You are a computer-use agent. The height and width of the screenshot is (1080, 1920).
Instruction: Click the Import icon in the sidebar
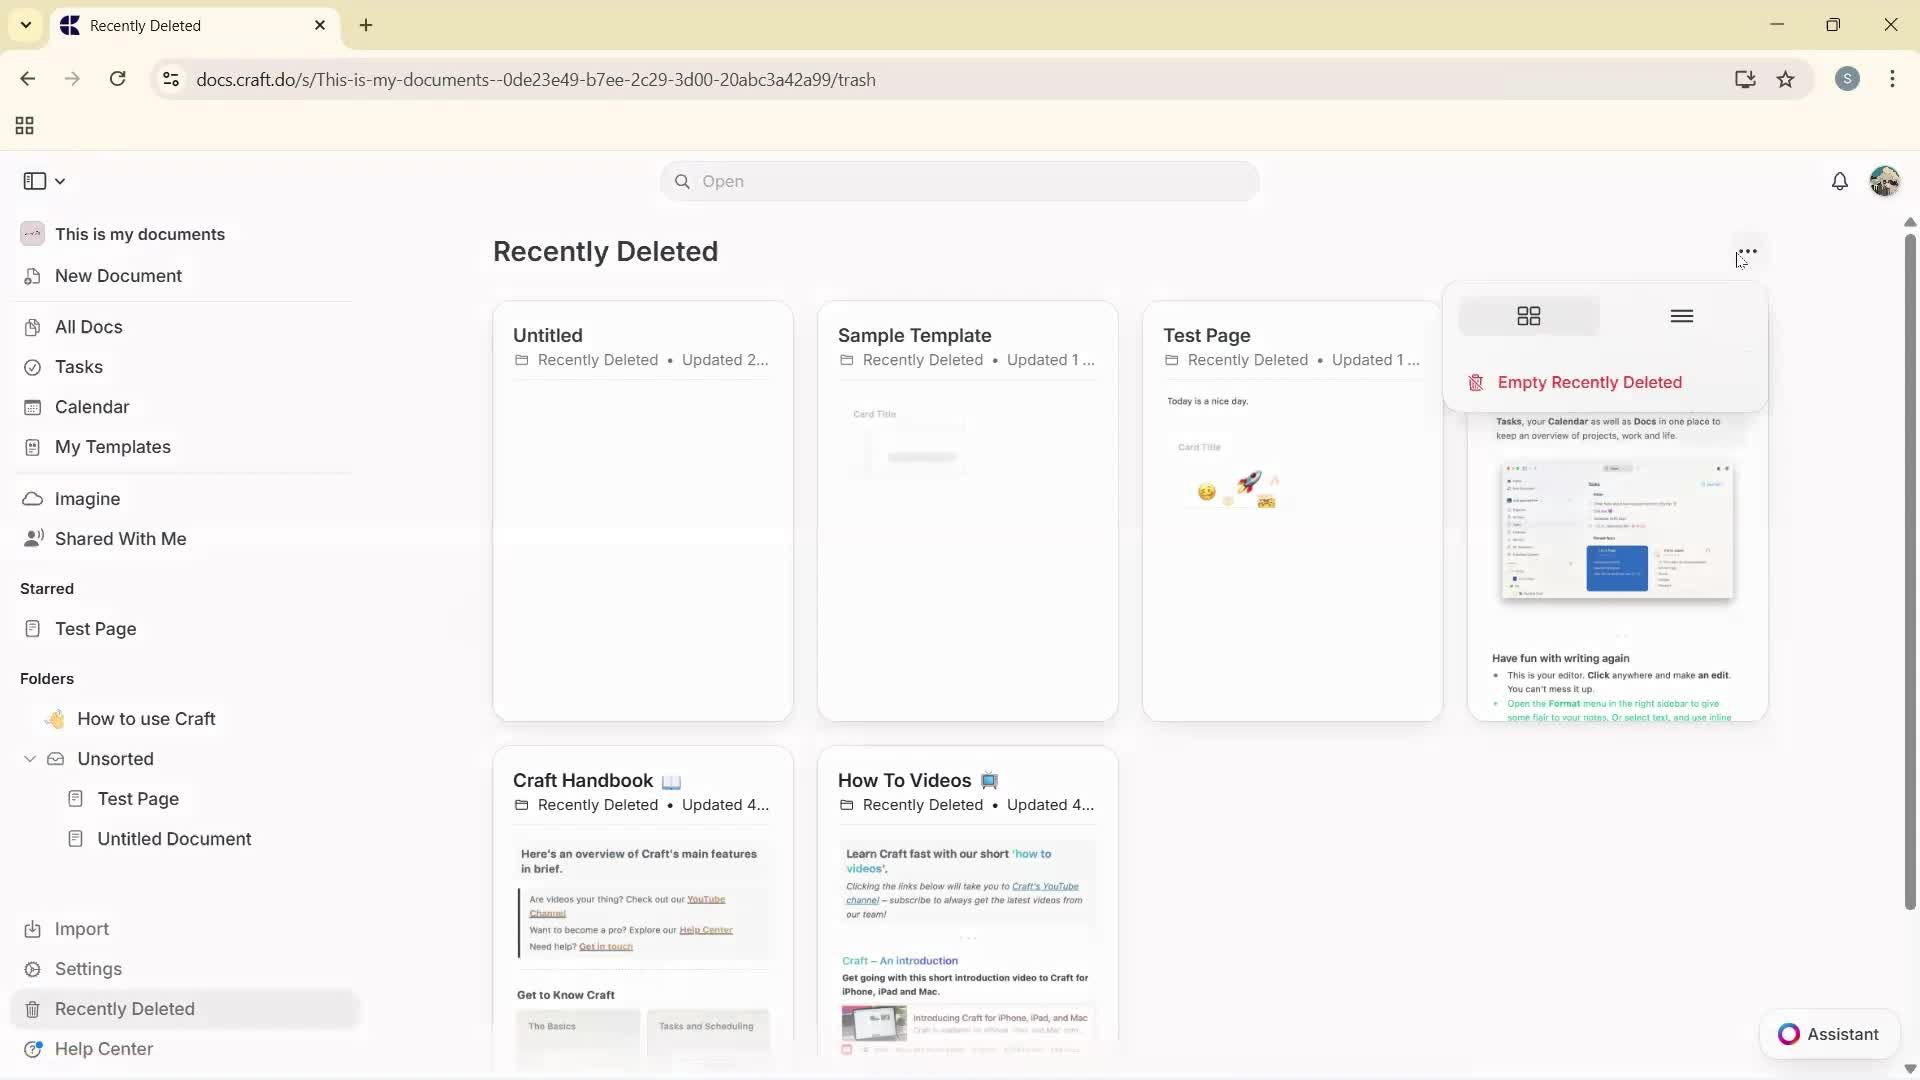coord(33,929)
